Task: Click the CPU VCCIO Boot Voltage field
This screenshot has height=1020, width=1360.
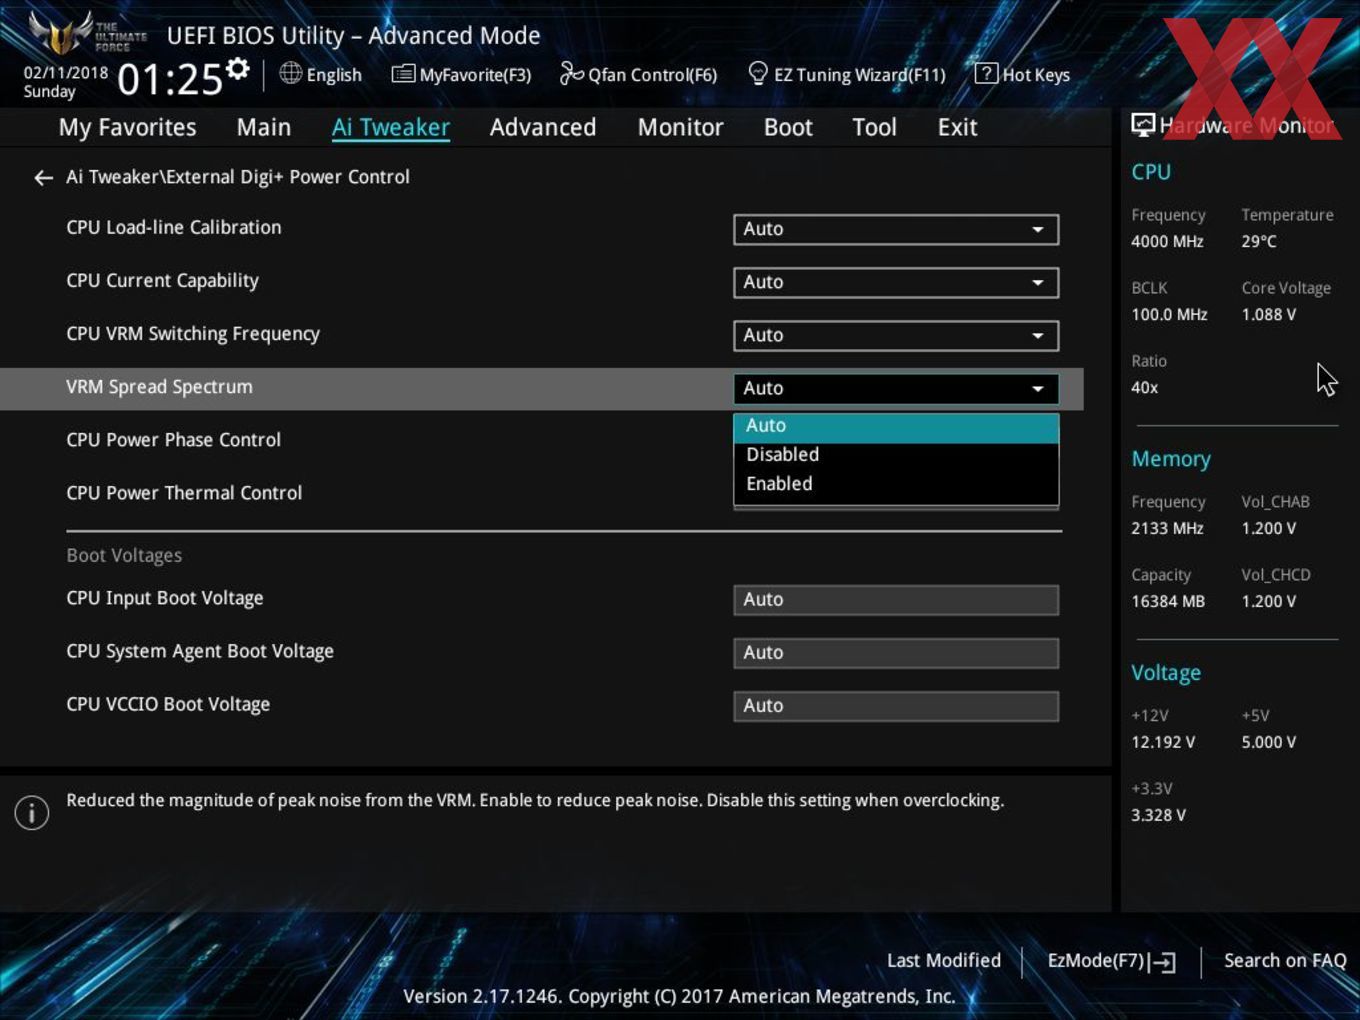Action: tap(896, 706)
